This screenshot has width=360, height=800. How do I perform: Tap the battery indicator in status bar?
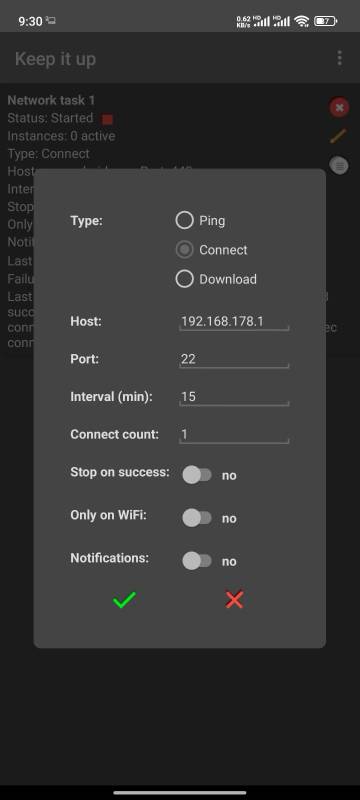coord(325,21)
